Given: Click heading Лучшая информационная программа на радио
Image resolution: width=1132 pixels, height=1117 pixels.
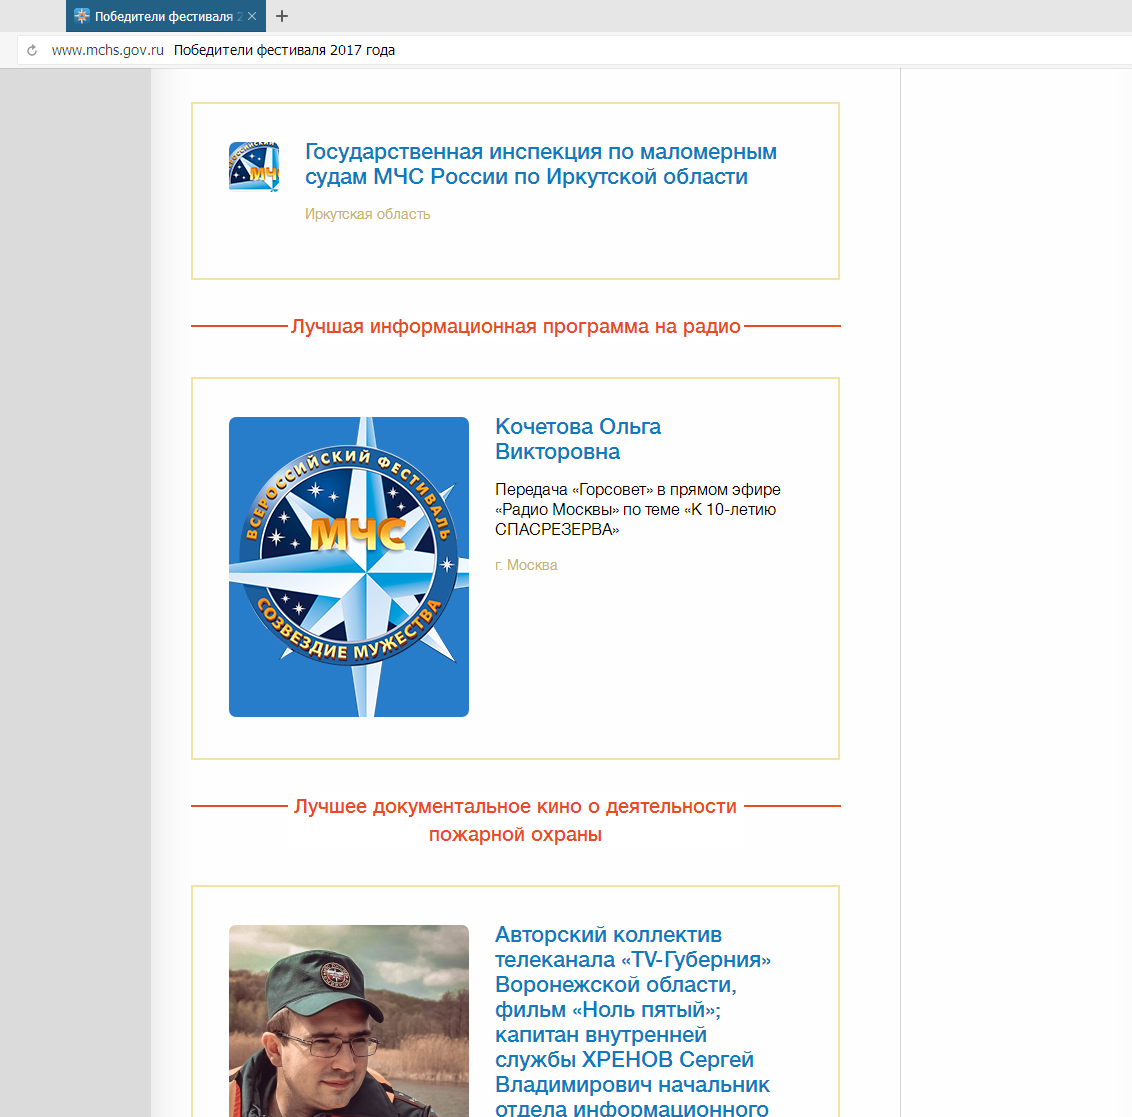Looking at the screenshot, I should coord(515,327).
